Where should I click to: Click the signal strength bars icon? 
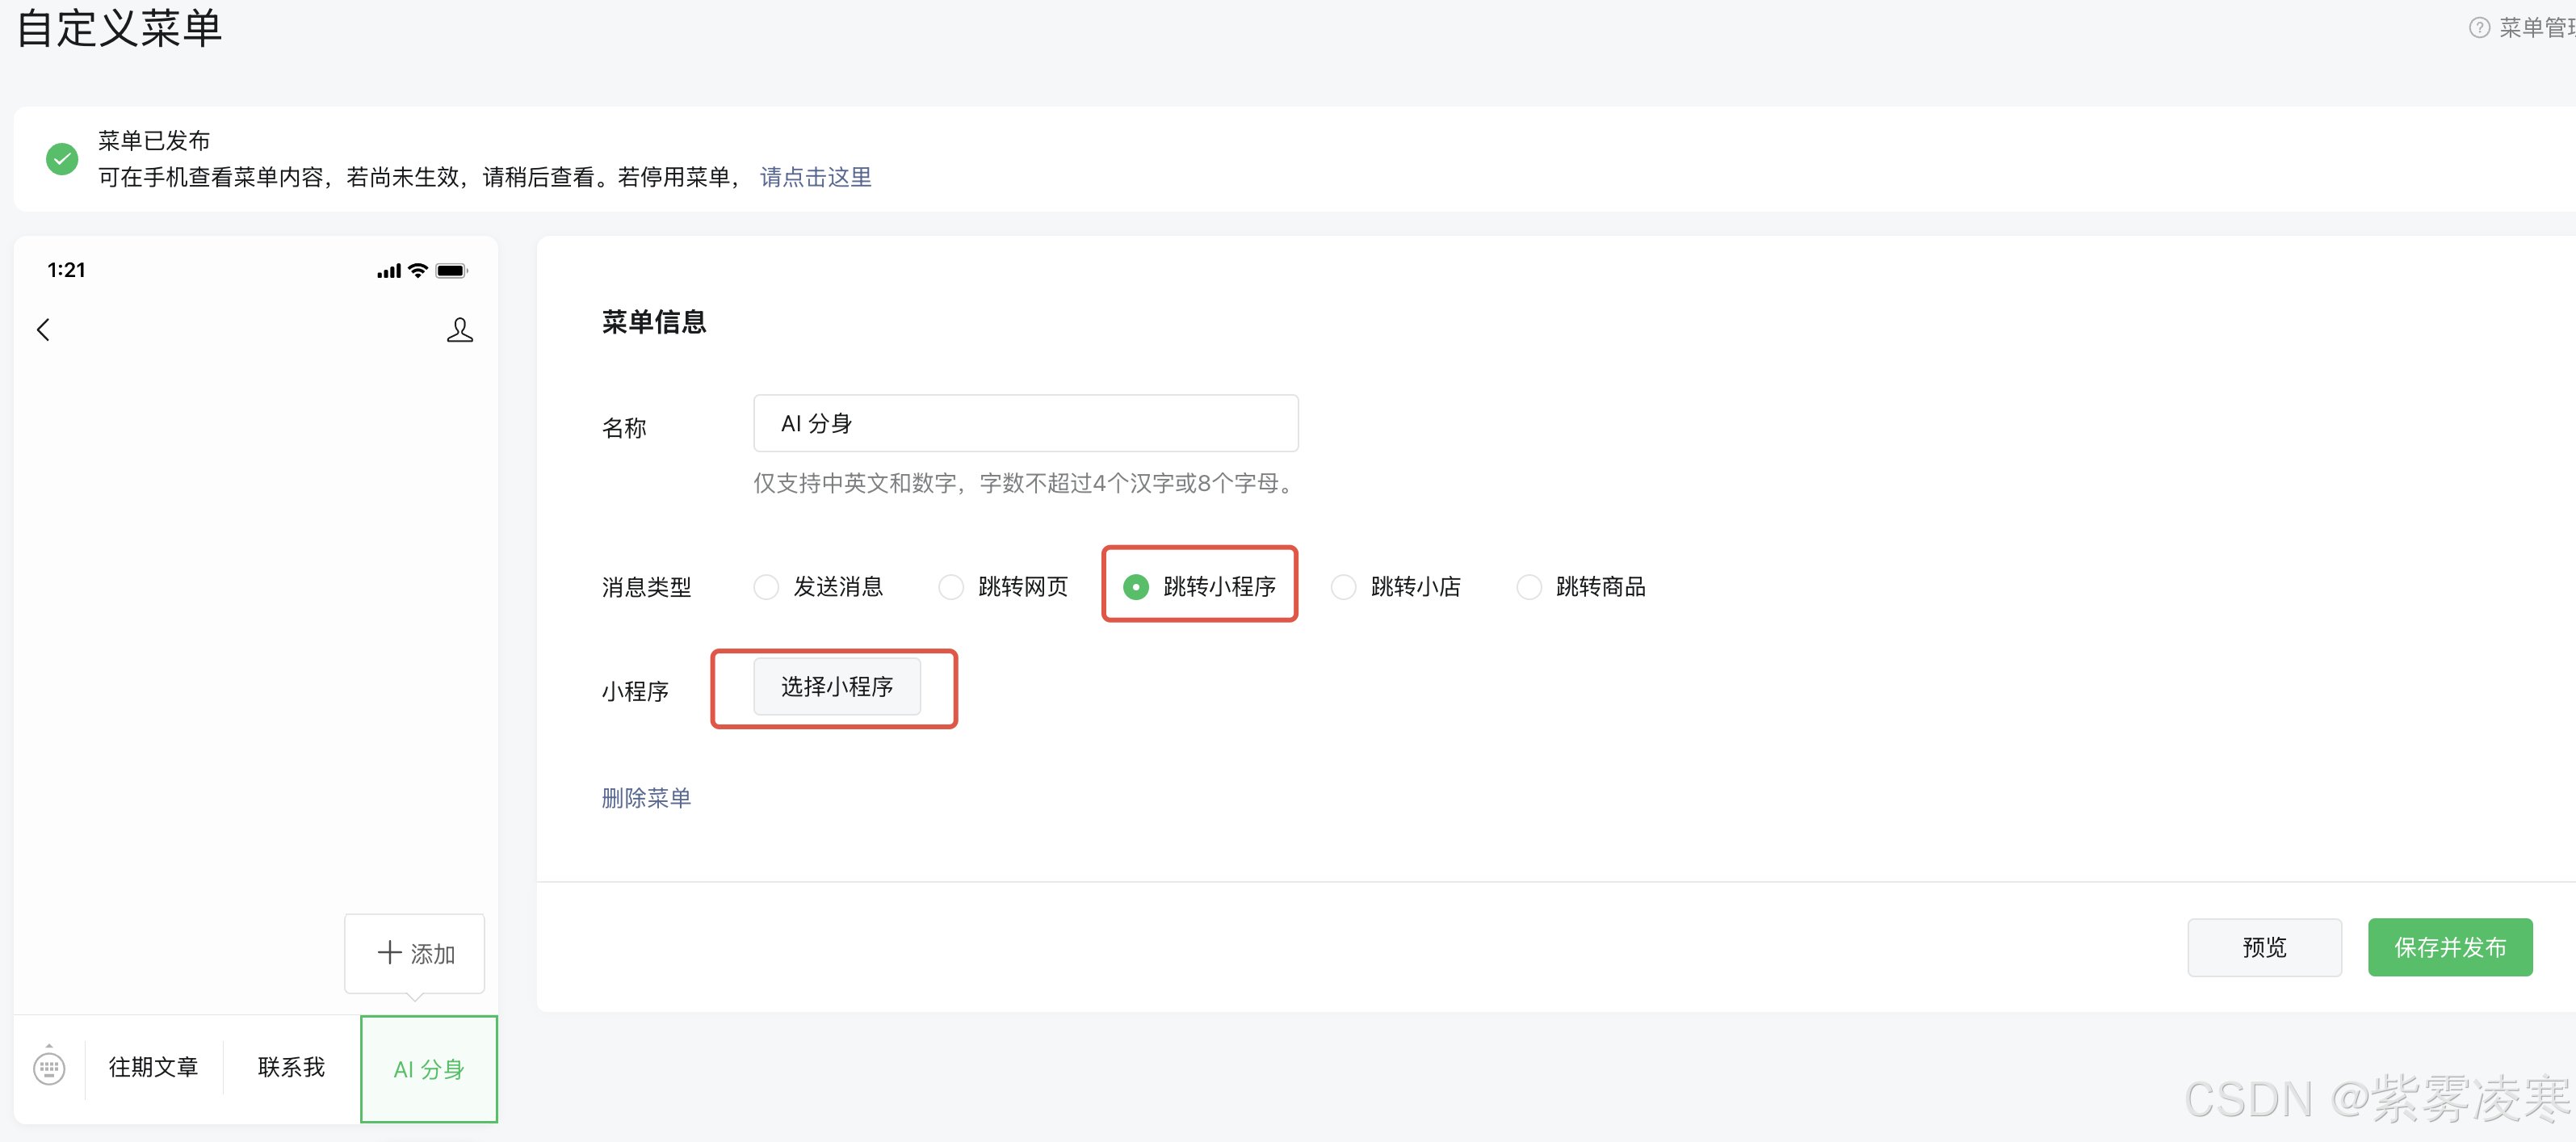point(388,271)
